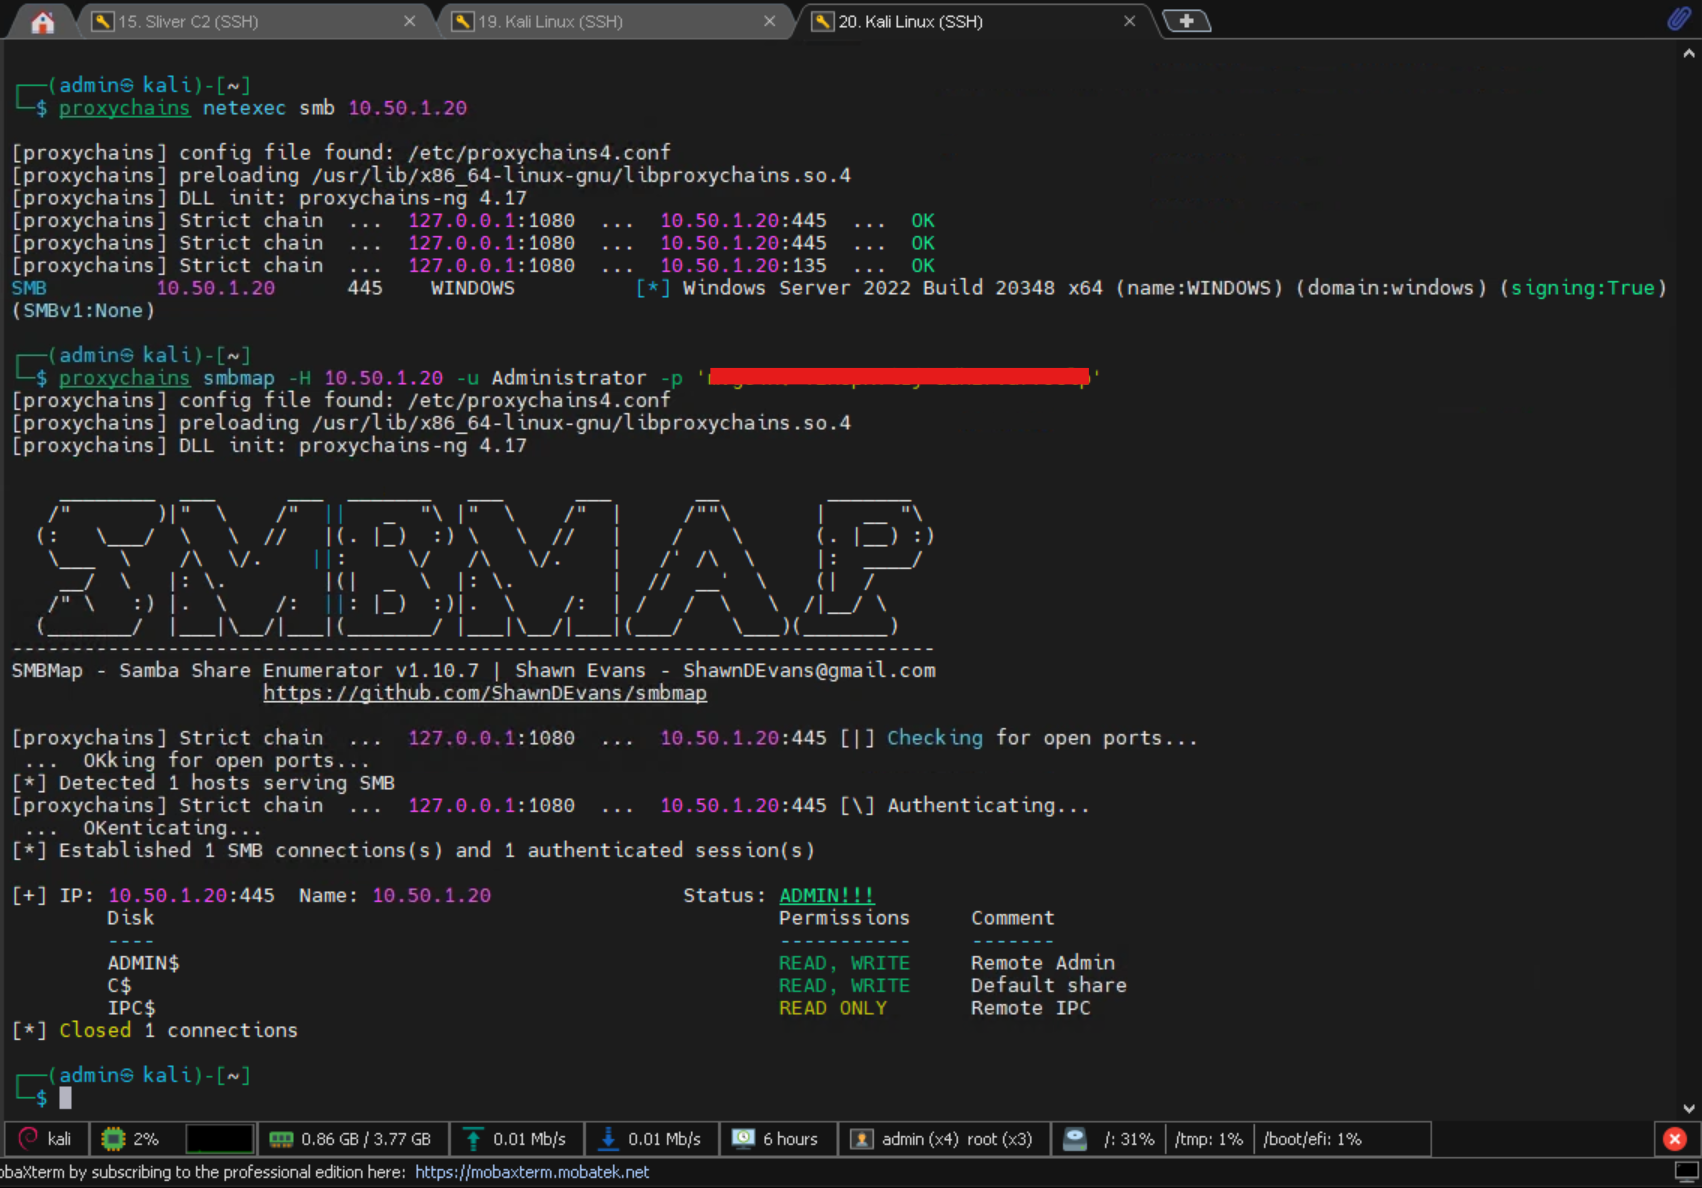Click the scroll down arrow in terminal

[1689, 1108]
